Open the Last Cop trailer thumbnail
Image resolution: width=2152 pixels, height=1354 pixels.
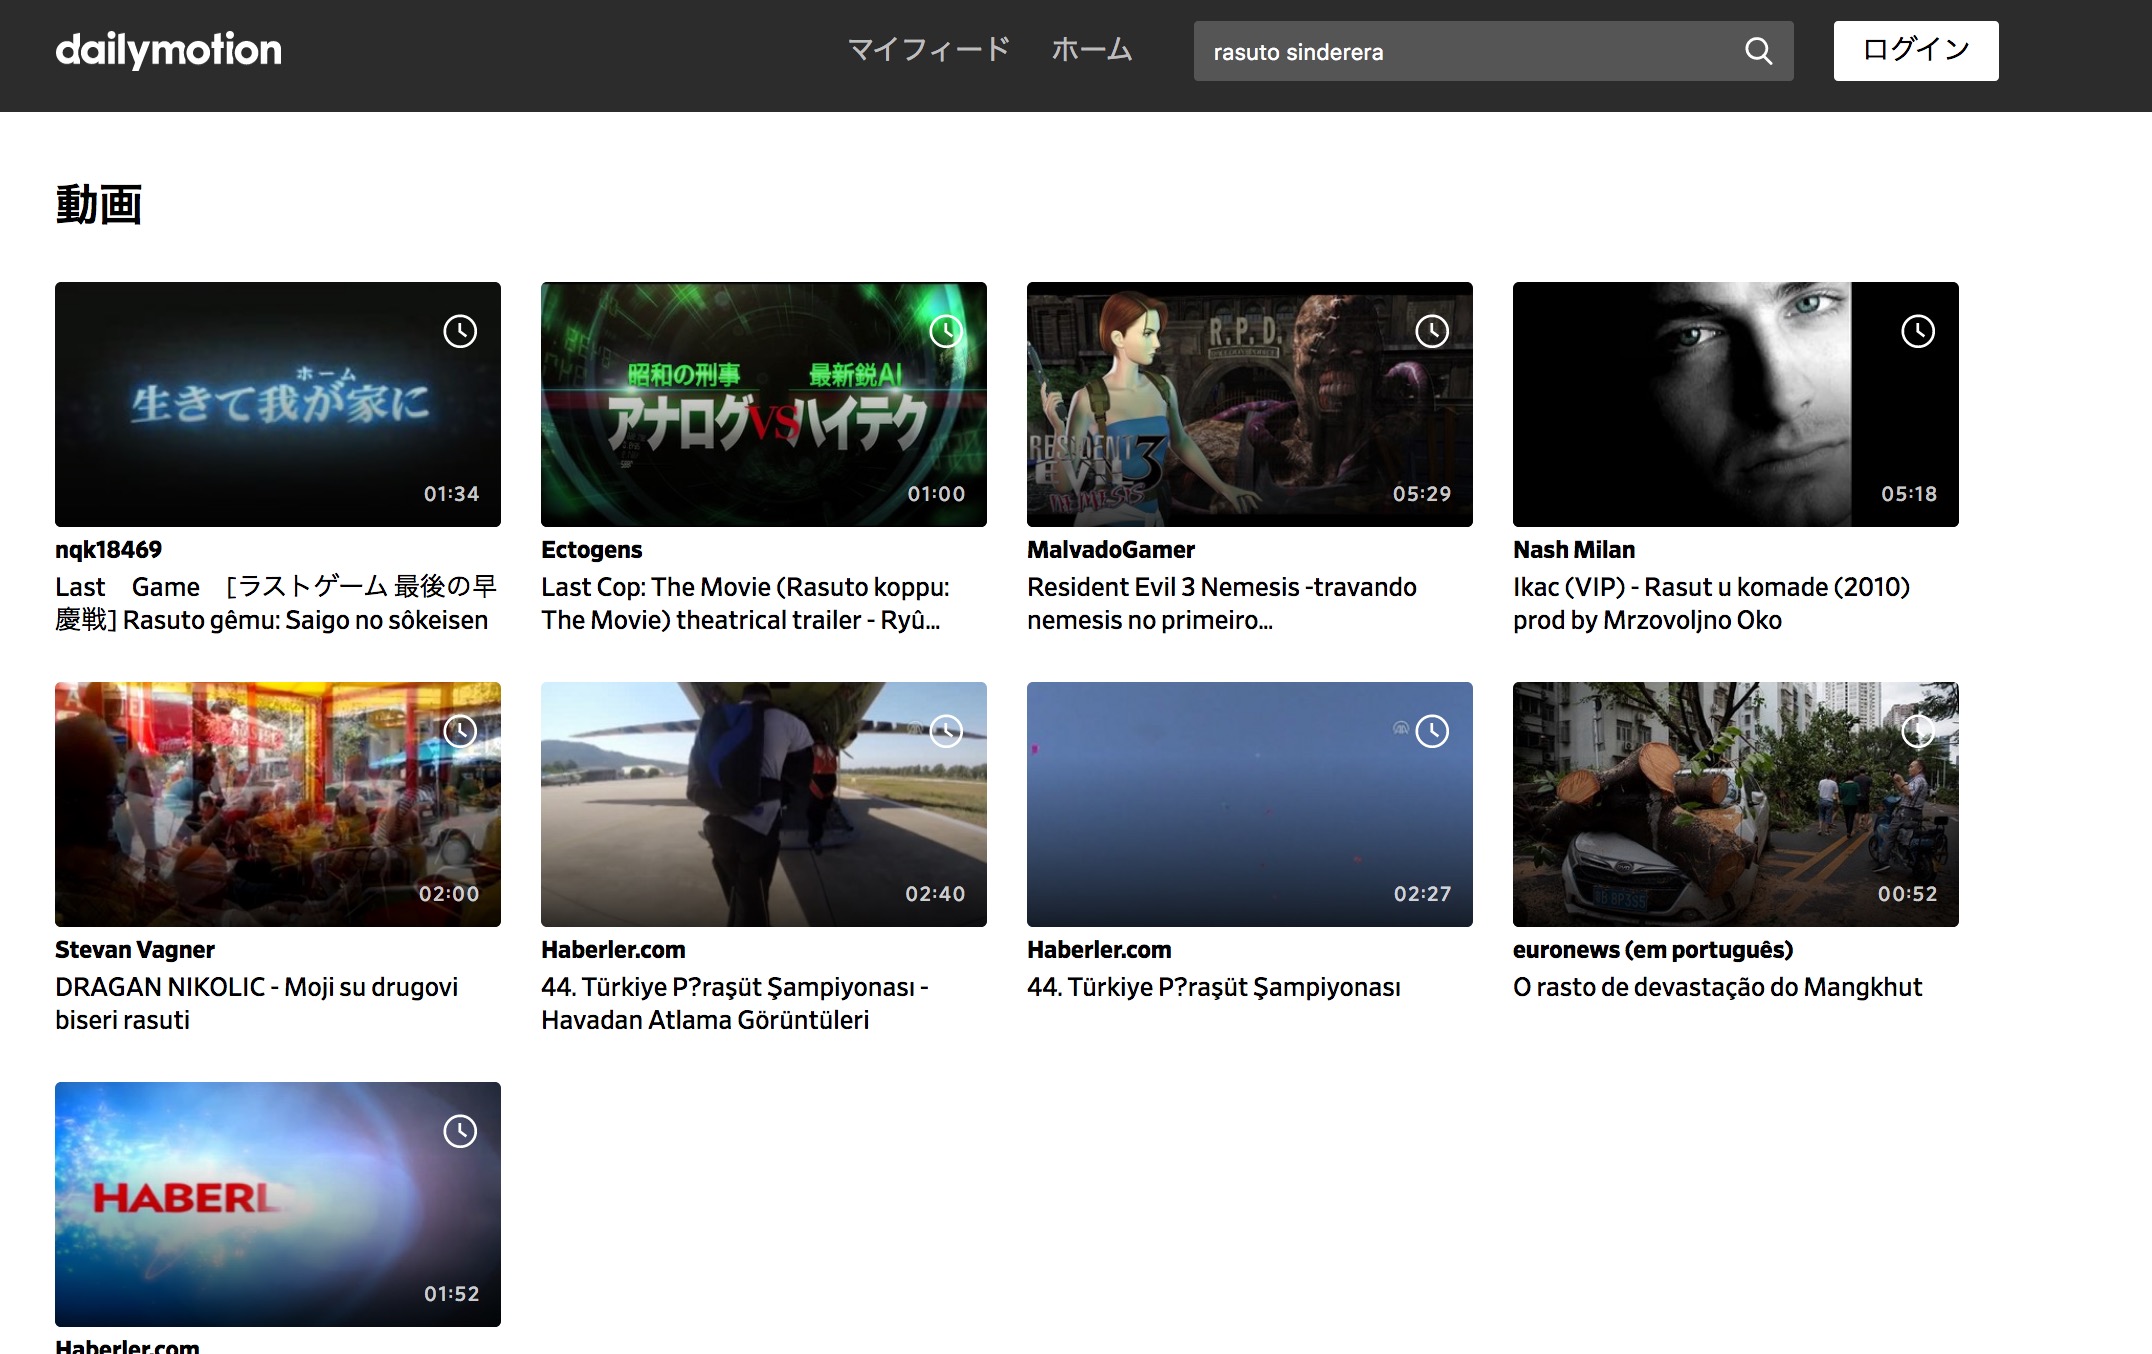tap(764, 404)
